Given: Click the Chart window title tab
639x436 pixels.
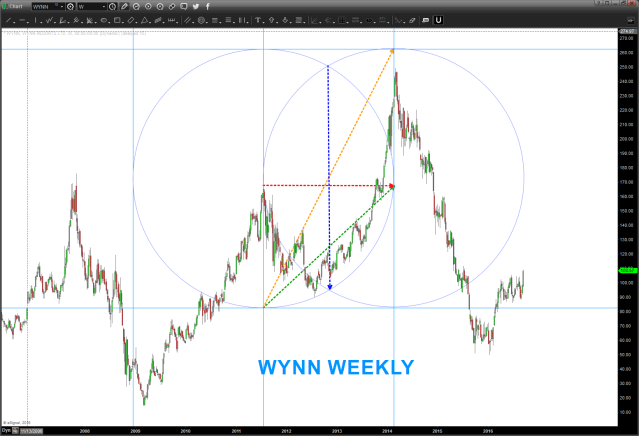Looking at the screenshot, I should pyautogui.click(x=13, y=7).
